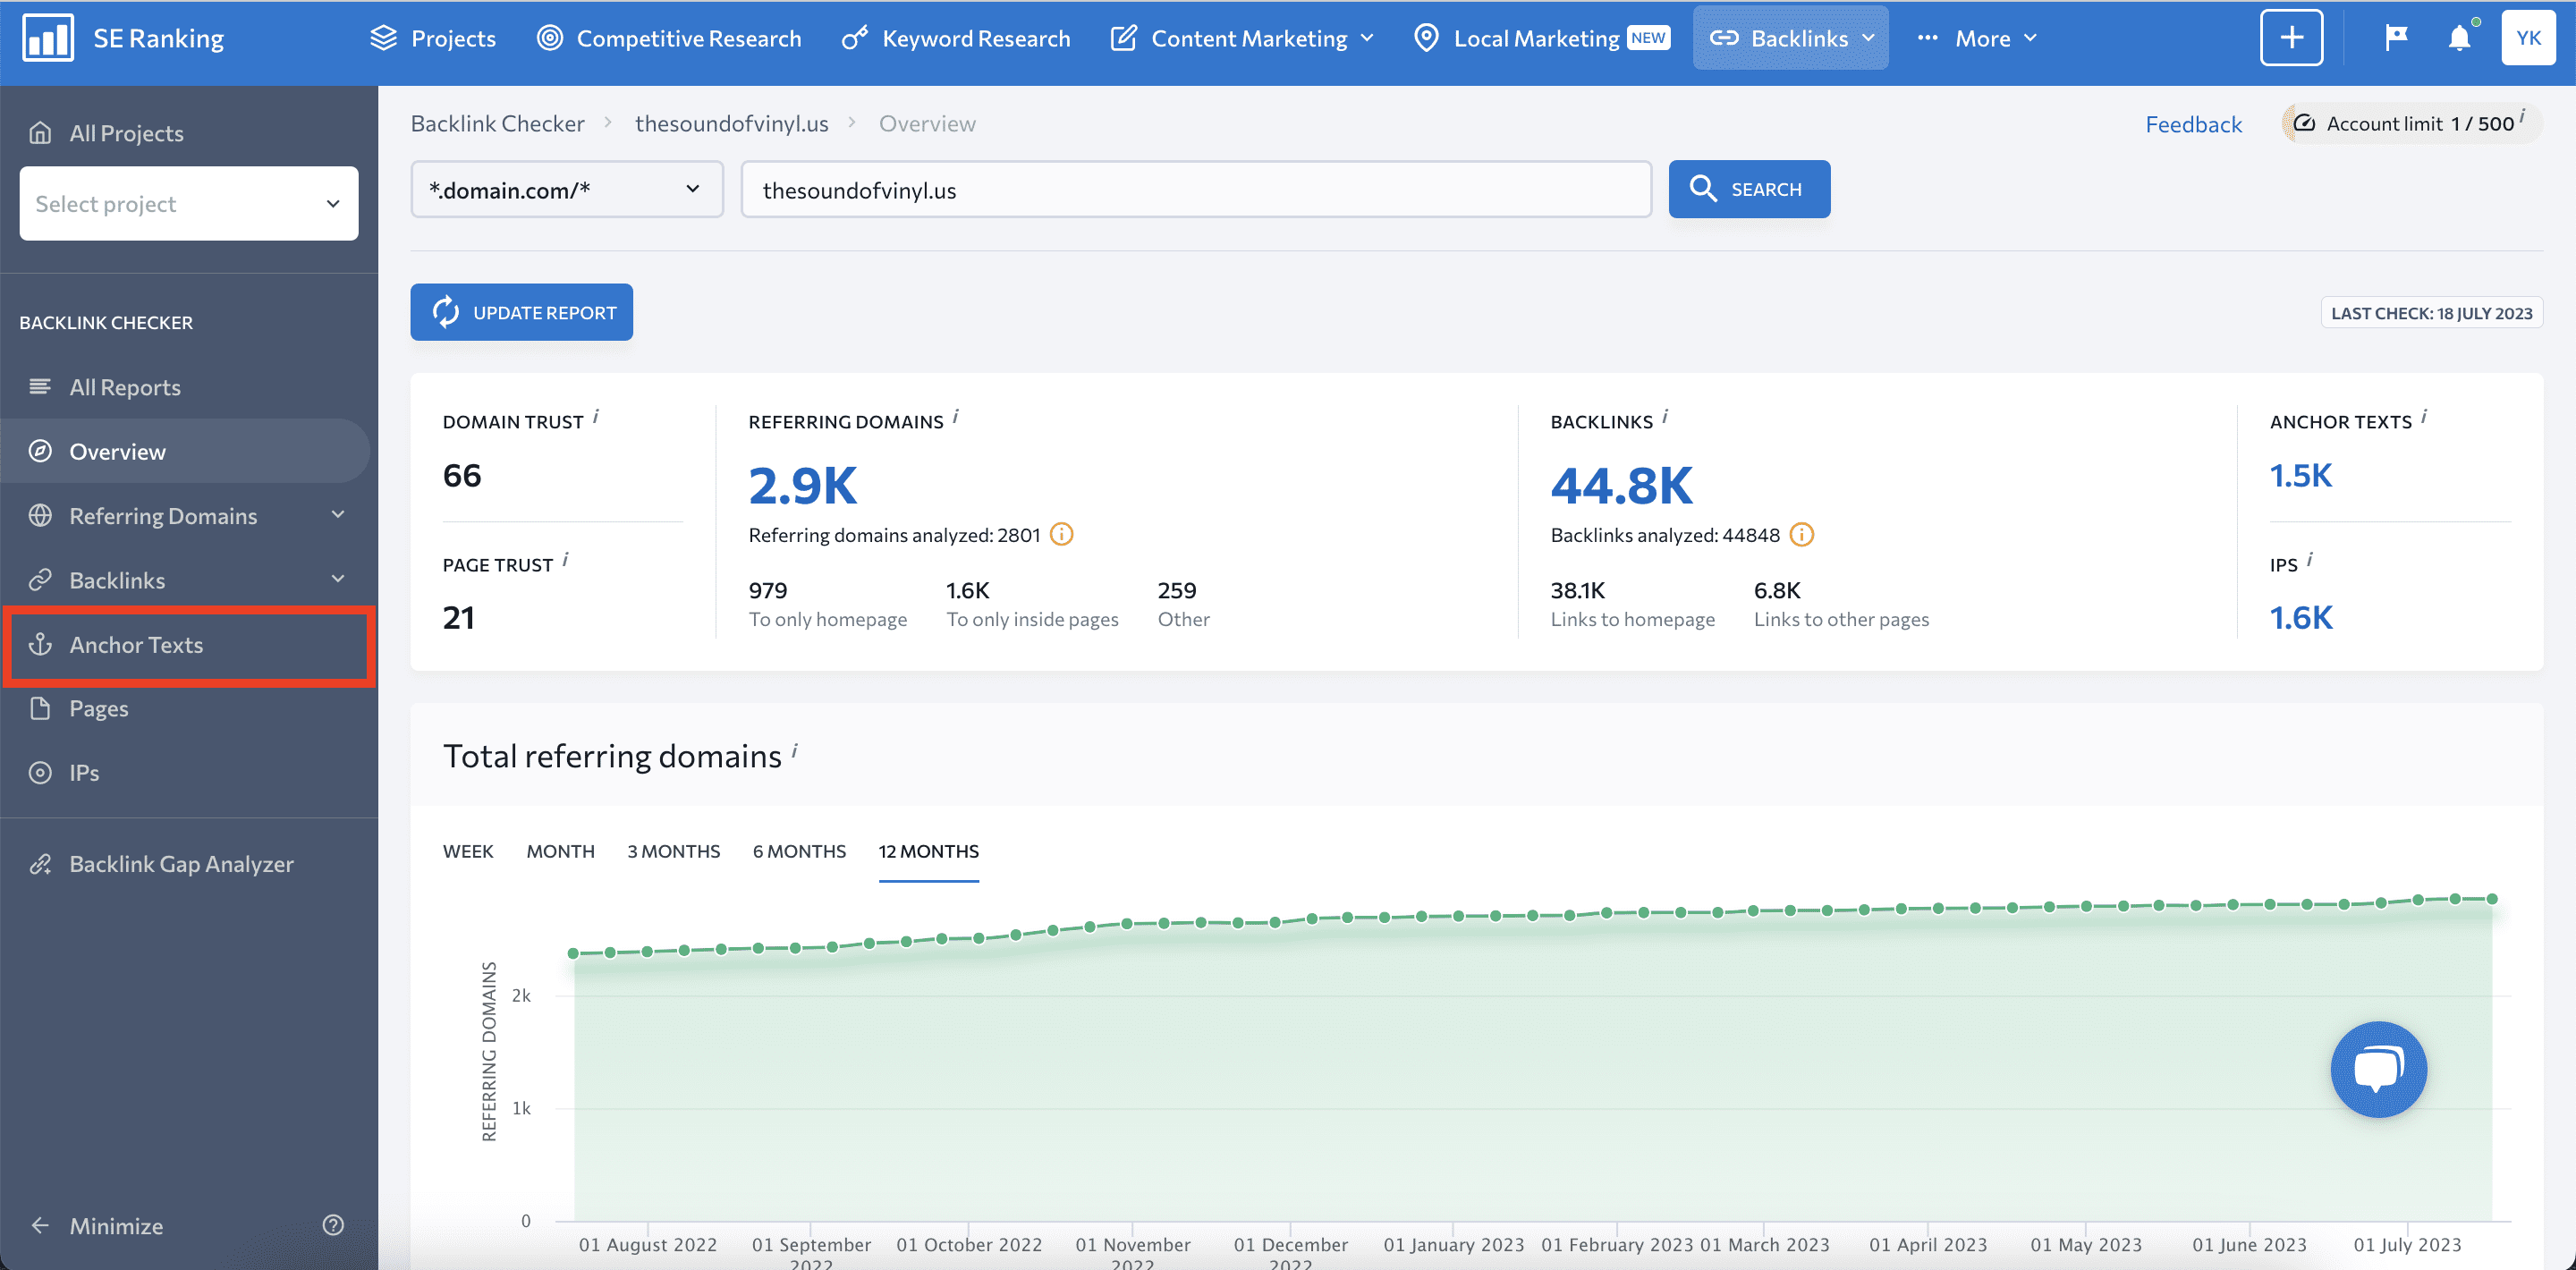2576x1270 pixels.
Task: Click the Referring Domains heading info icon
Action: [956, 416]
